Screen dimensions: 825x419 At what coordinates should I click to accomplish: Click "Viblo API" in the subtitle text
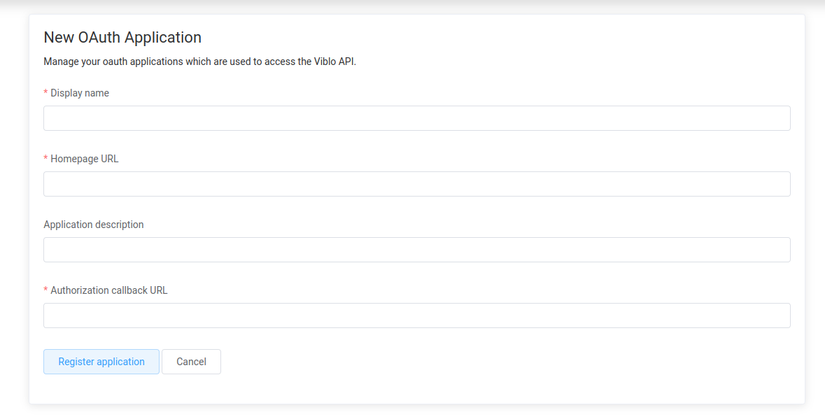click(335, 62)
